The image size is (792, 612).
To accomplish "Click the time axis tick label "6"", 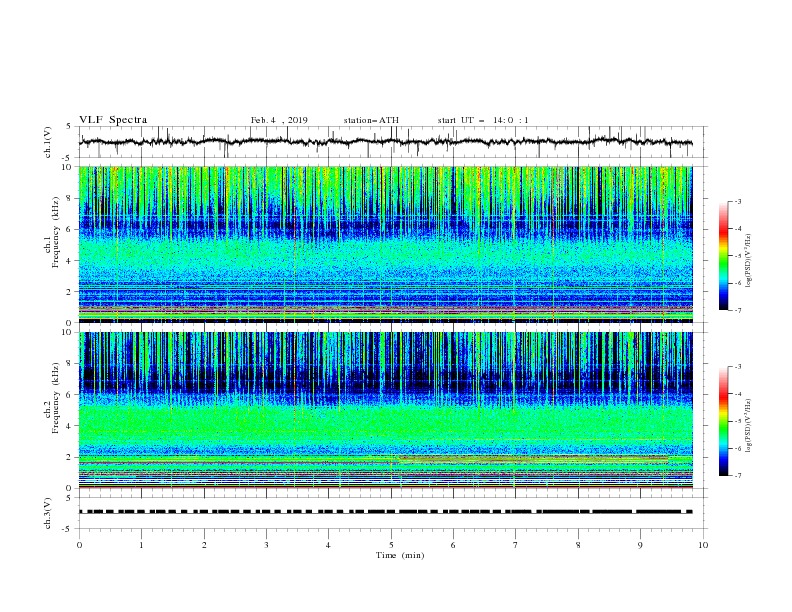I will pos(453,545).
